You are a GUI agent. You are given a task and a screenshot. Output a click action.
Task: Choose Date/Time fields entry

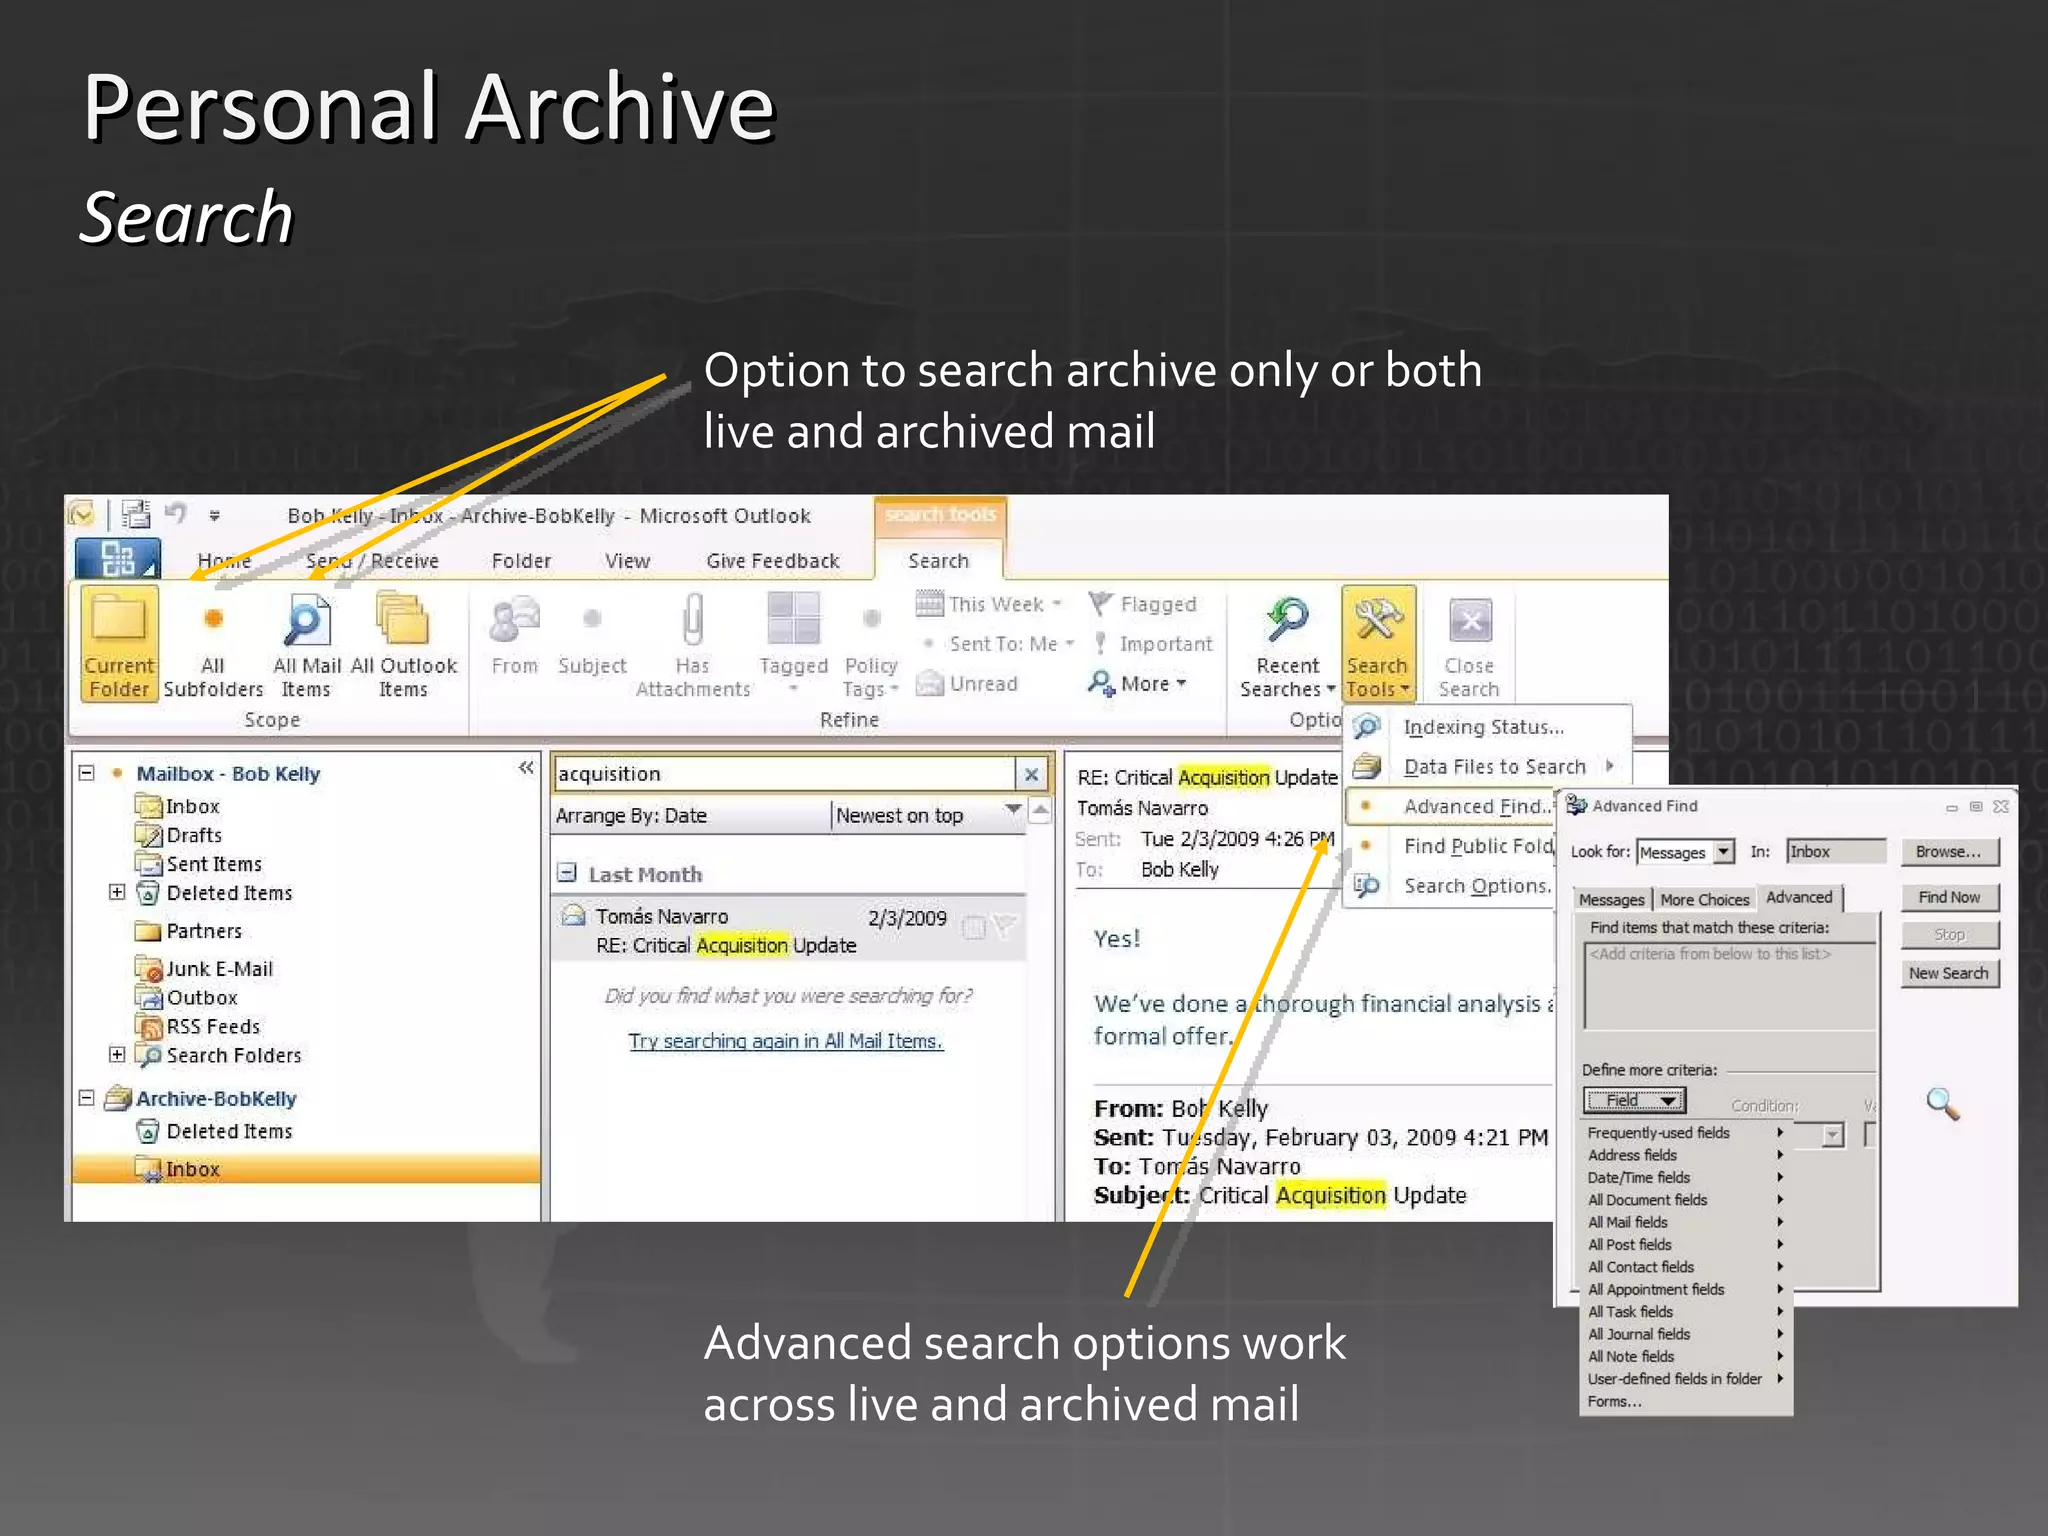pos(1684,1177)
